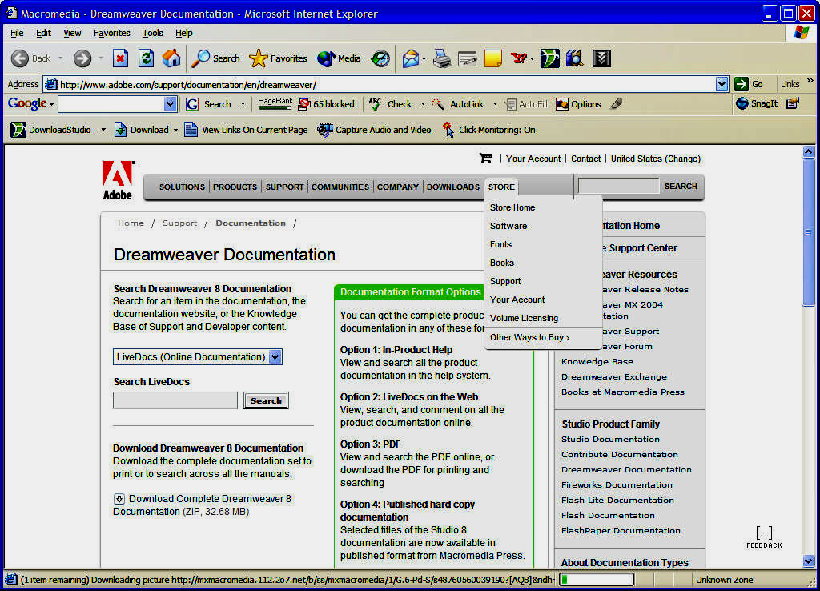Choose Volume Licensing in Store menu

524,318
